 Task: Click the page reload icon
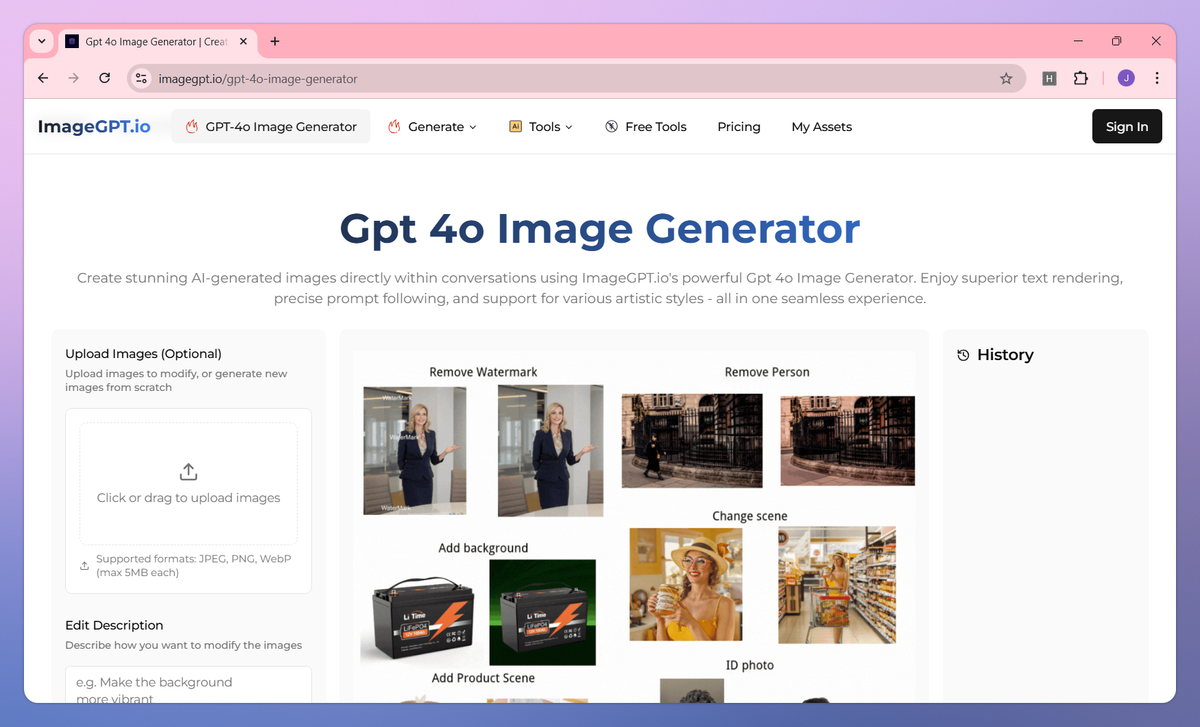coord(104,77)
